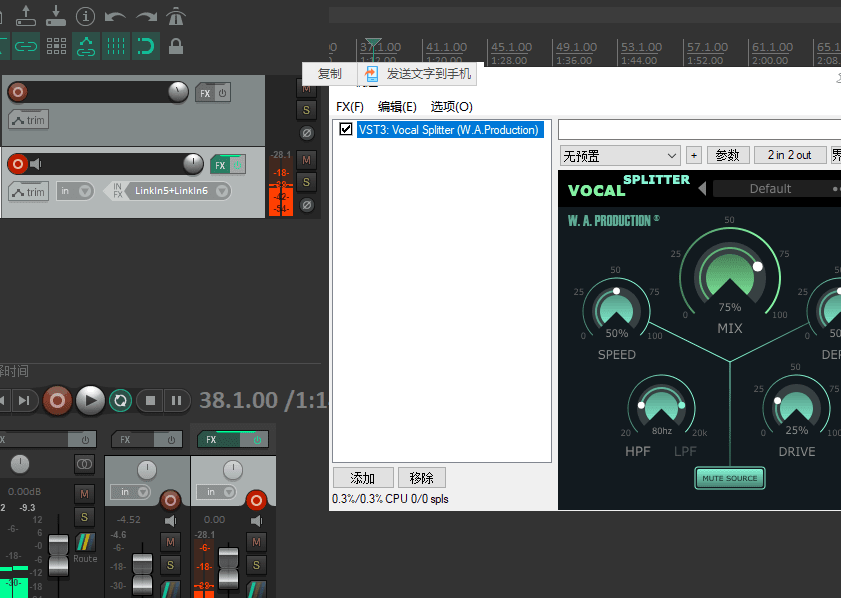Click the previous preset arrow beside Default
Viewport: 841px width, 598px height.
point(702,188)
